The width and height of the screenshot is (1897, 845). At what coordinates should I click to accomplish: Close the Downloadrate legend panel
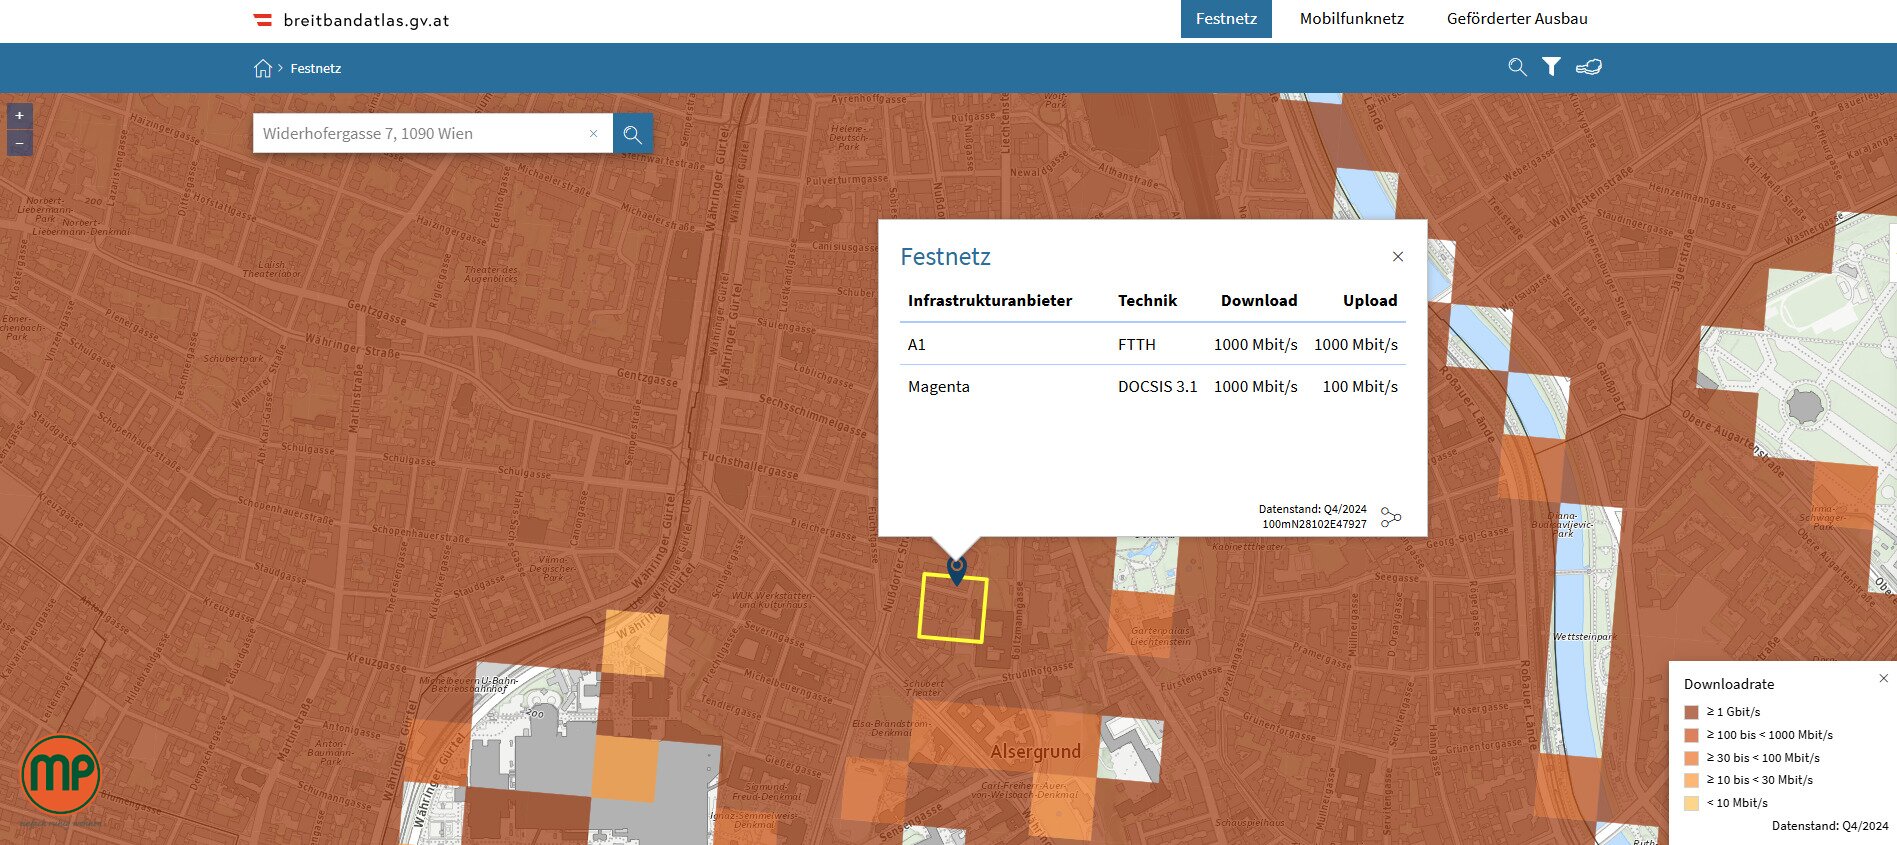point(1884,678)
